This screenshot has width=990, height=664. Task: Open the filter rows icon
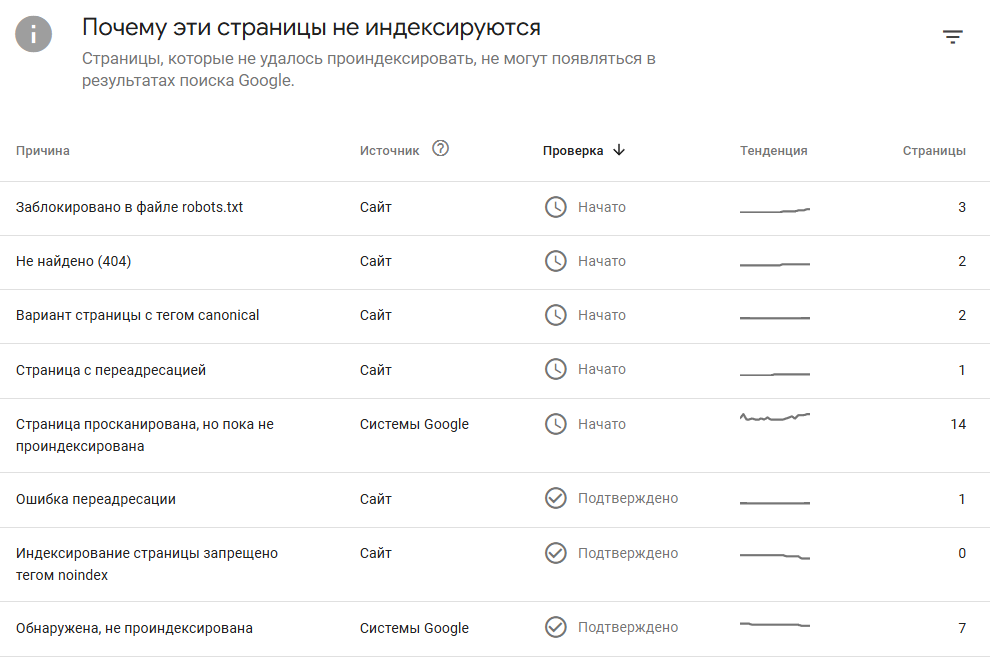tap(952, 37)
